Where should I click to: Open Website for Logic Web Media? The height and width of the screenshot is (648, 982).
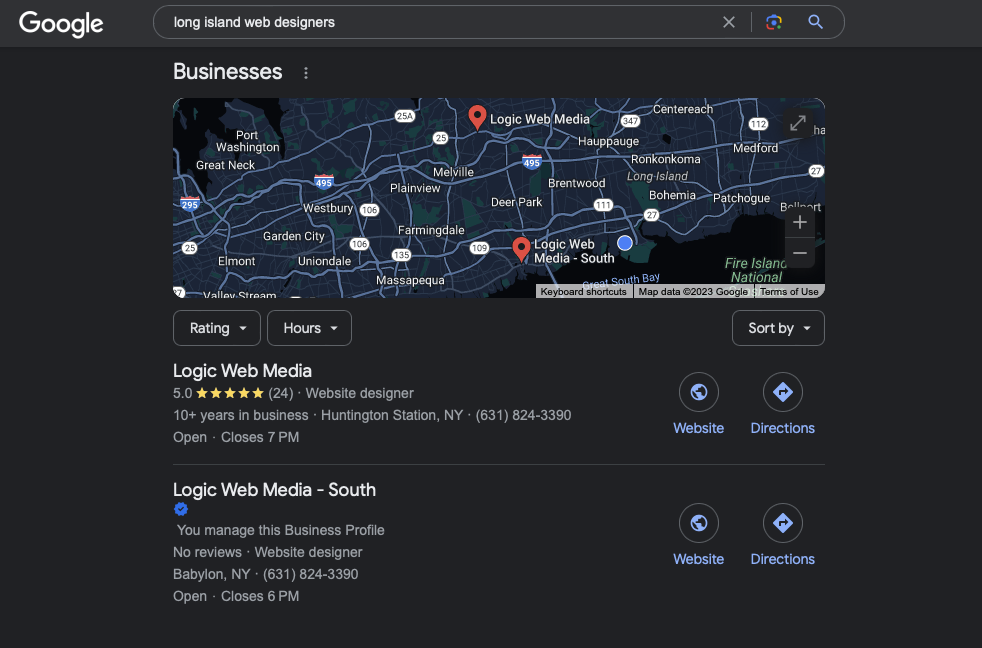[698, 392]
